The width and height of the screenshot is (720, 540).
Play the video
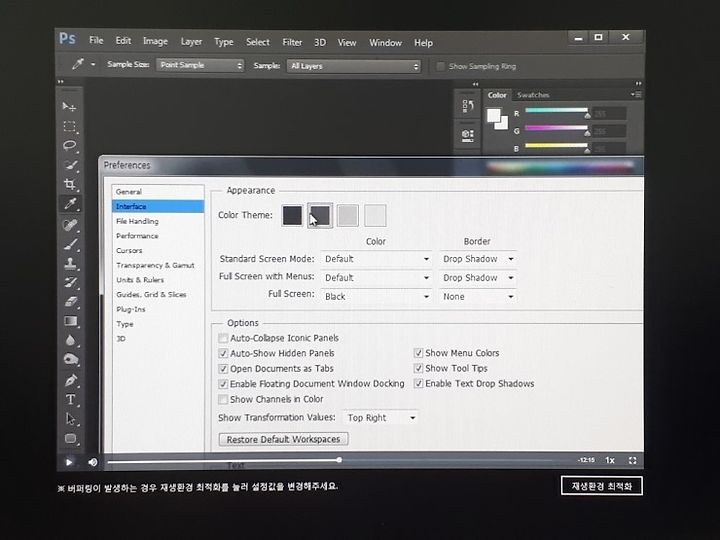[x=69, y=462]
